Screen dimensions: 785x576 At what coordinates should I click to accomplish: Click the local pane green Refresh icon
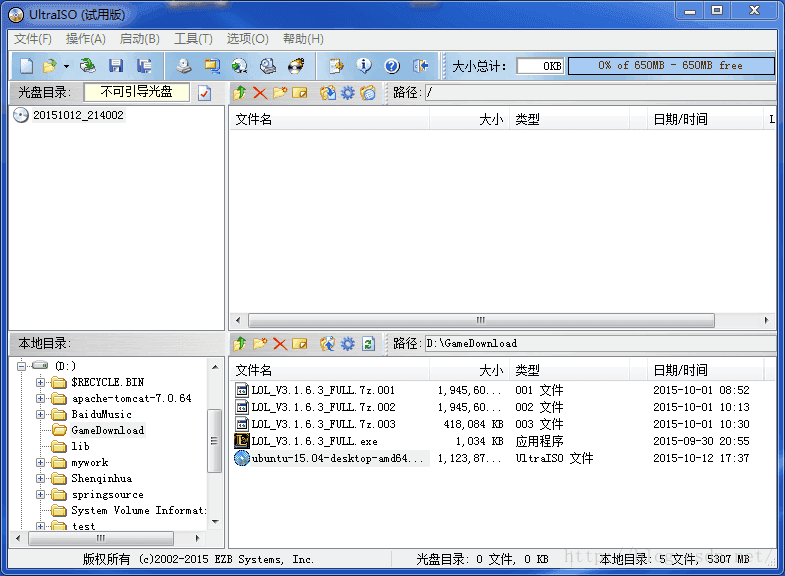(x=368, y=344)
